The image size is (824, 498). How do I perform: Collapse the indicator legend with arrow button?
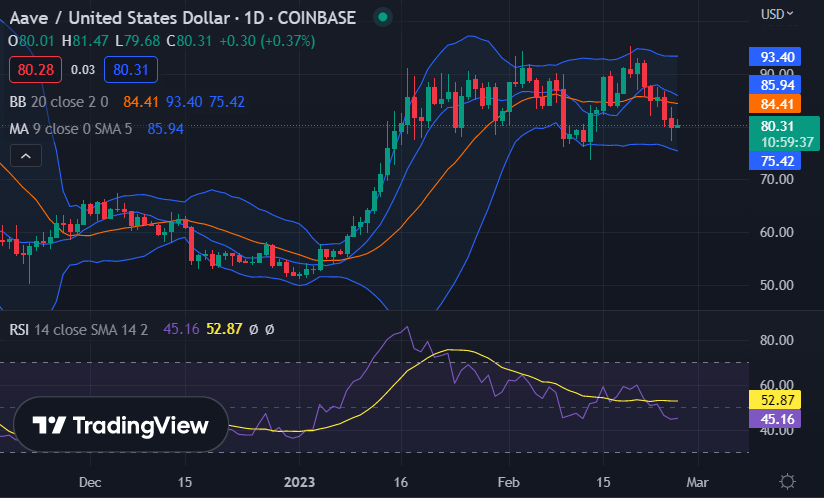click(27, 155)
